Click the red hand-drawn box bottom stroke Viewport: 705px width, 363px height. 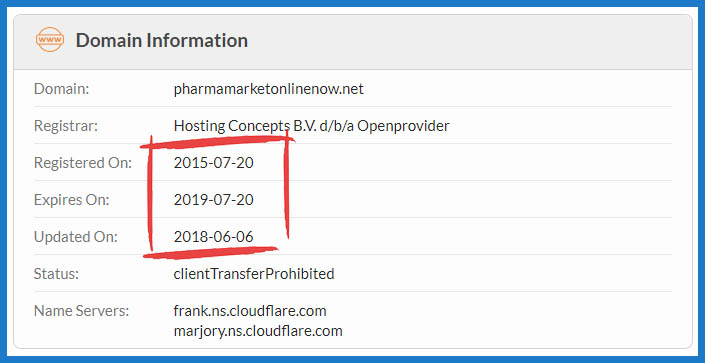[x=210, y=253]
